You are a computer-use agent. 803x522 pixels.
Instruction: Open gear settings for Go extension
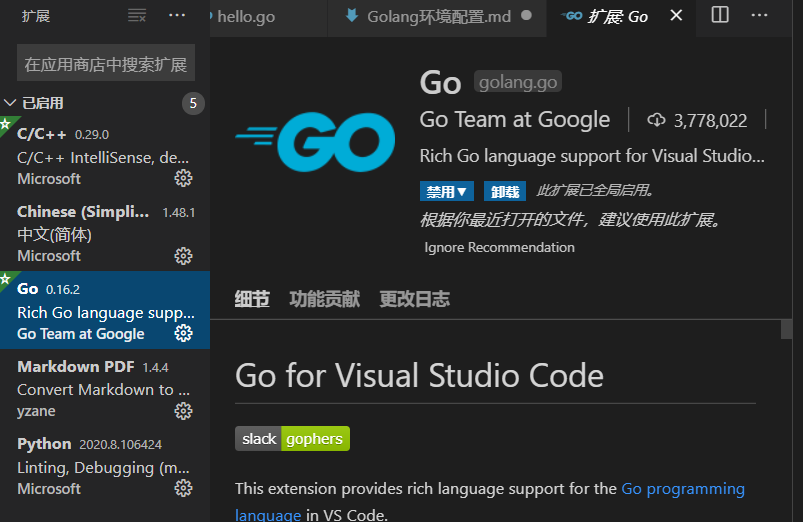point(183,333)
